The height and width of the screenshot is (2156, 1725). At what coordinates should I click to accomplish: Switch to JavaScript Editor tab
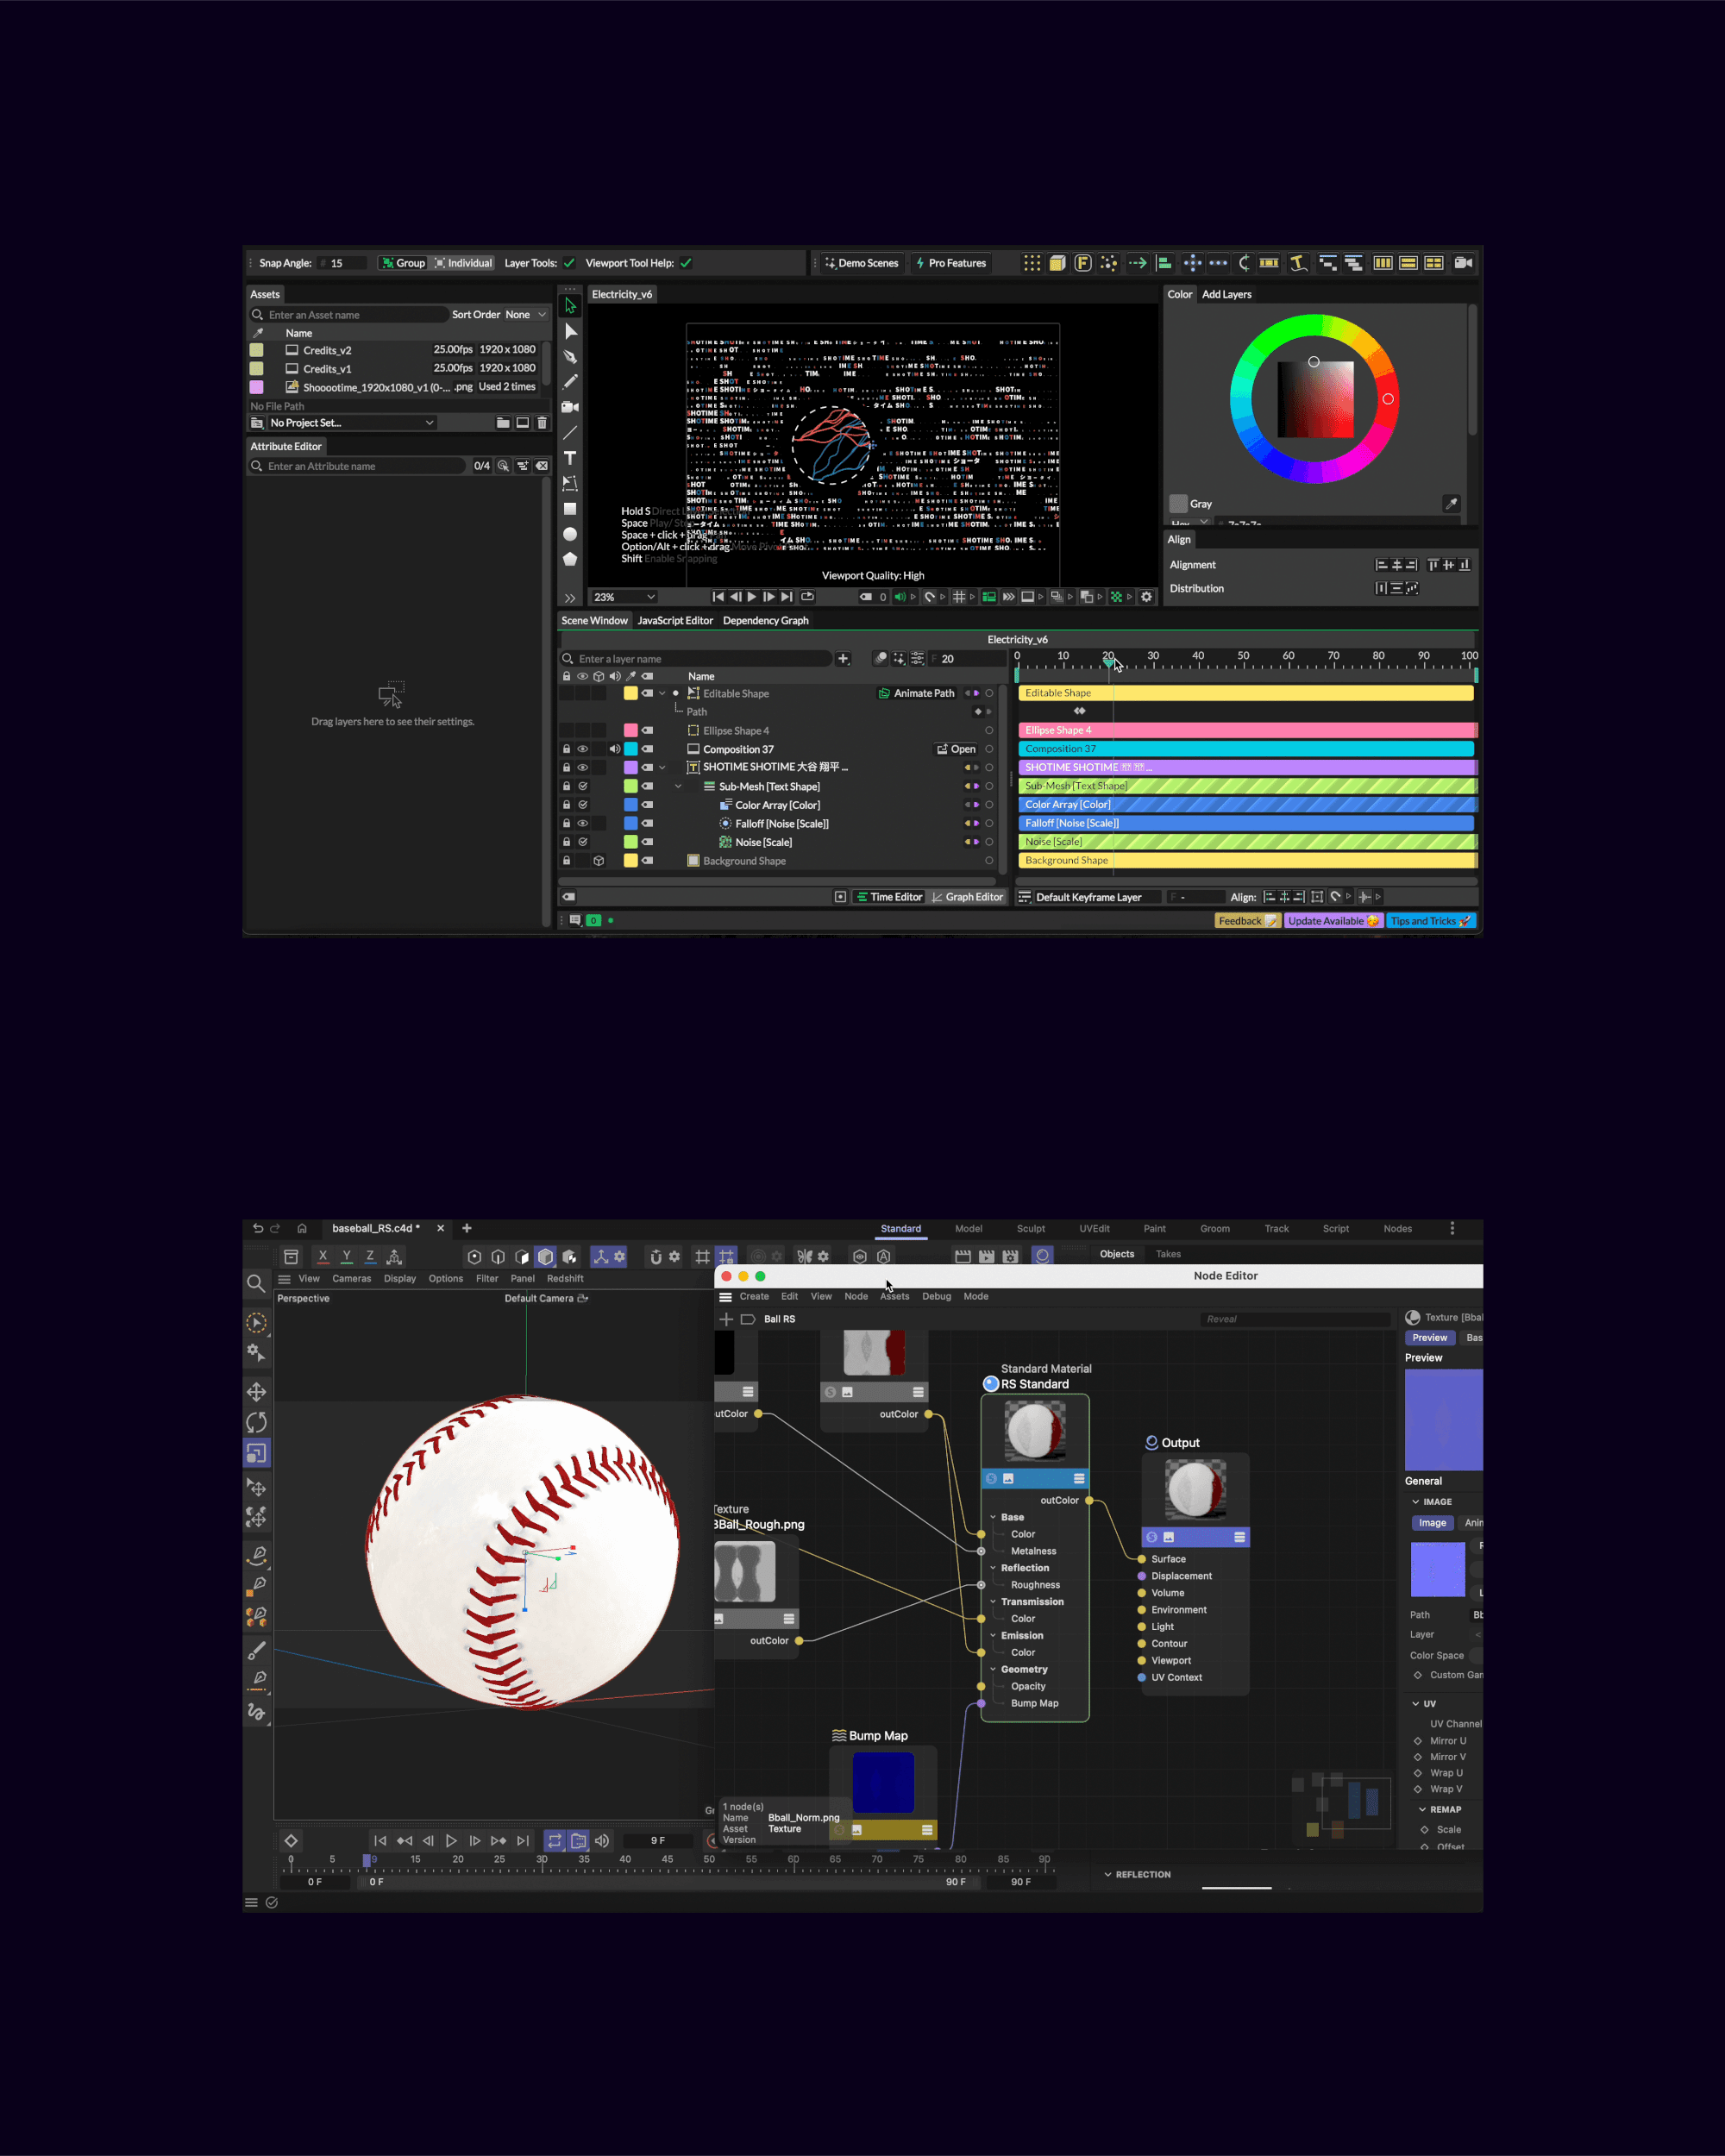675,620
